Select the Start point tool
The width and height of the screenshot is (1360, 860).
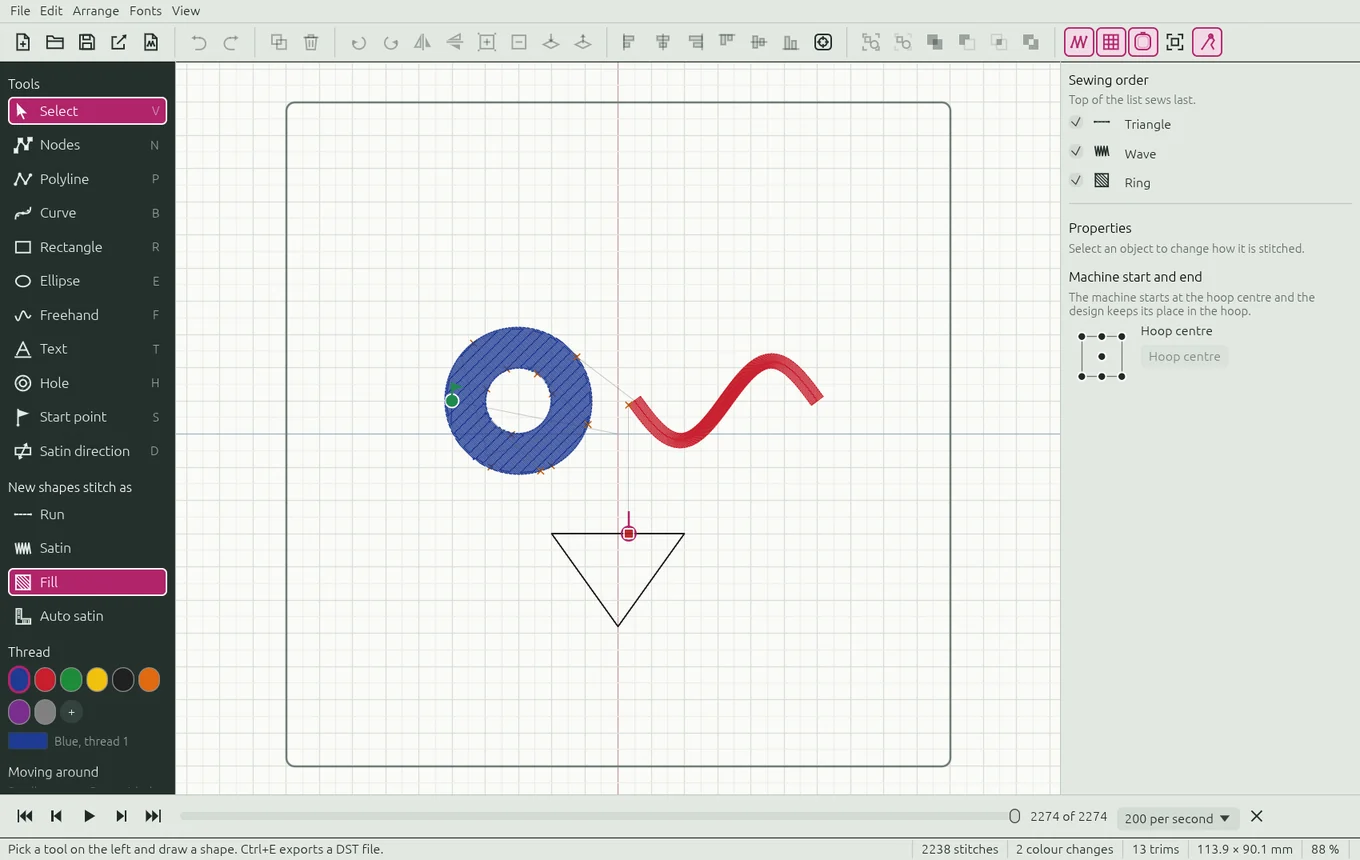[x=87, y=417]
